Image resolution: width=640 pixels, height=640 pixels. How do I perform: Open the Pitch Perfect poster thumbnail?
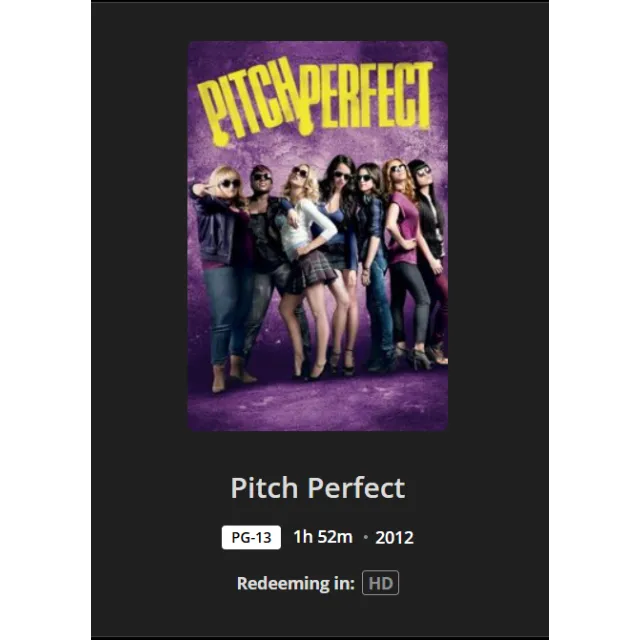coord(318,236)
